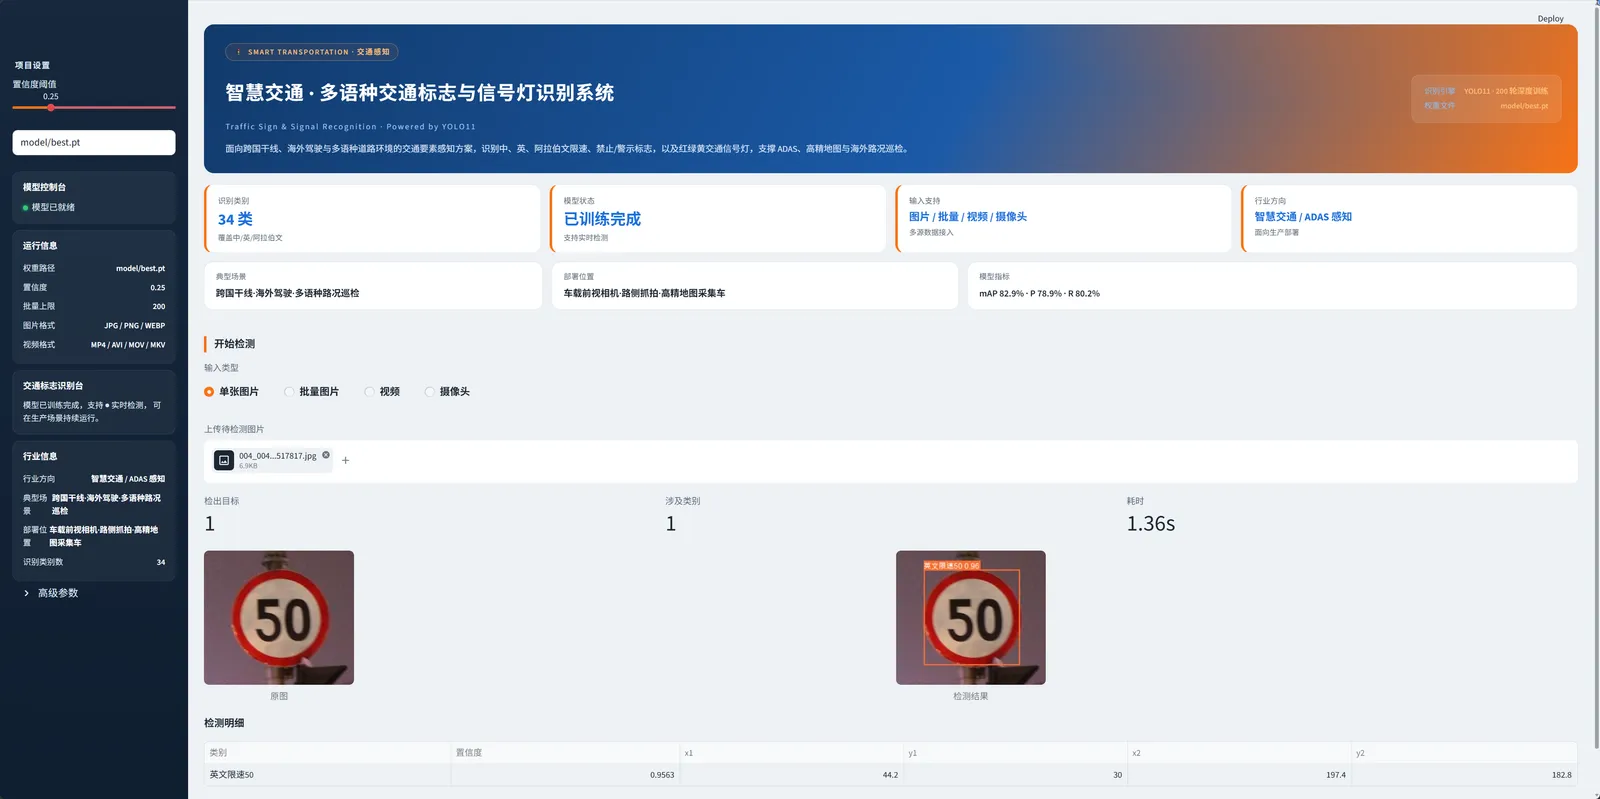1600x799 pixels.
Task: Expand the 高级参数 chevron in the sidebar
Action: coord(26,593)
